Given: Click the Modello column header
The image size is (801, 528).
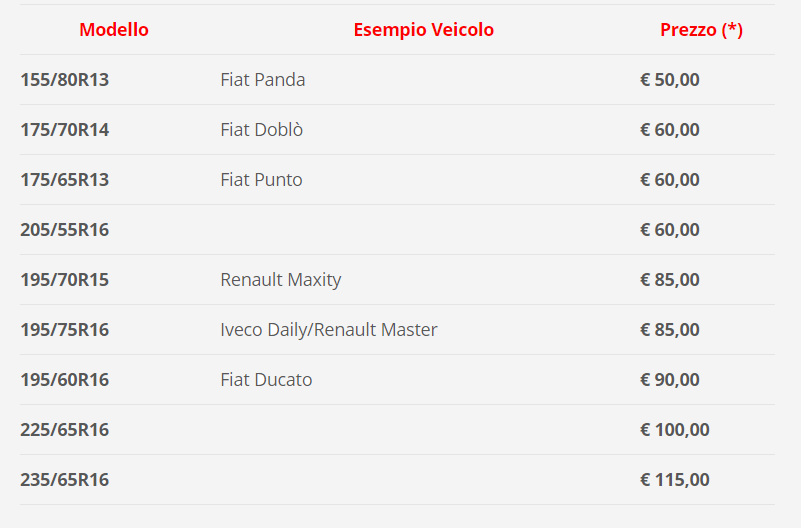Looking at the screenshot, I should point(114,30).
